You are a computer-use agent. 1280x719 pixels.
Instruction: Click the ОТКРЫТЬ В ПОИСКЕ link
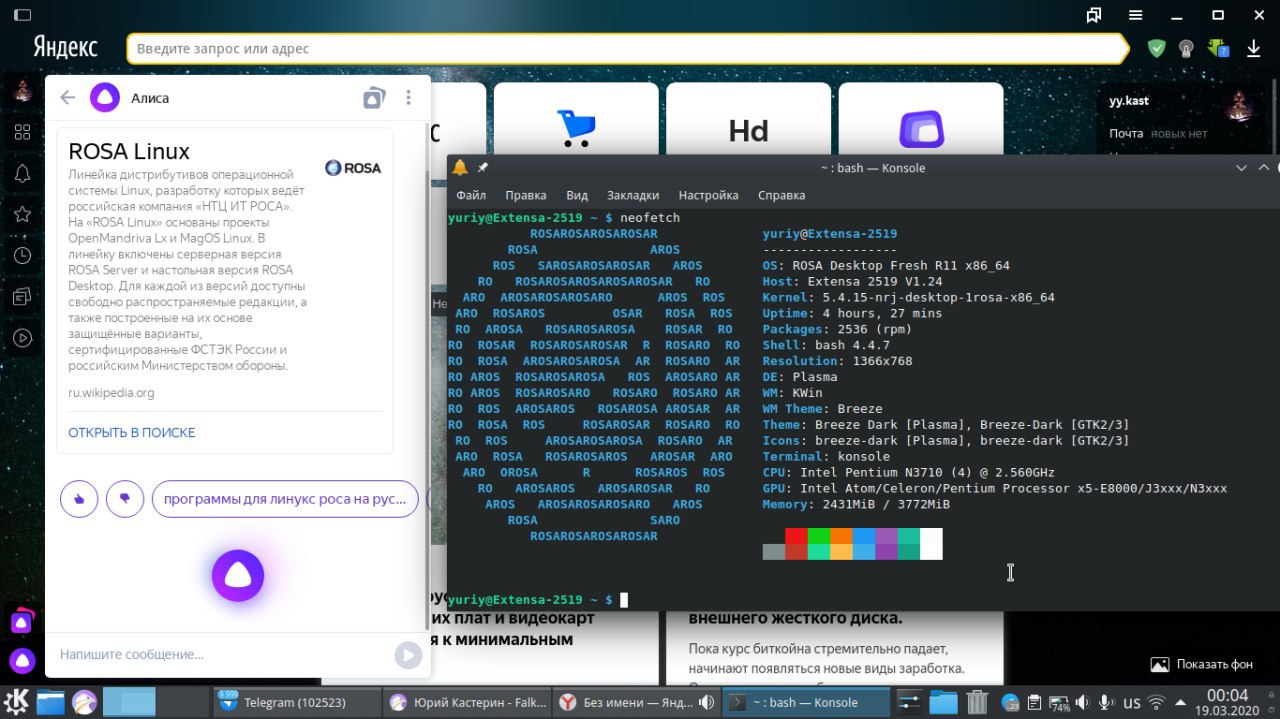[x=132, y=432]
